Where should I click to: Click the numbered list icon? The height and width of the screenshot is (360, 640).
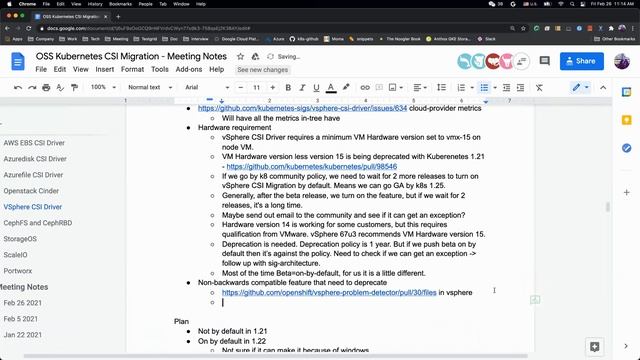coord(461,87)
